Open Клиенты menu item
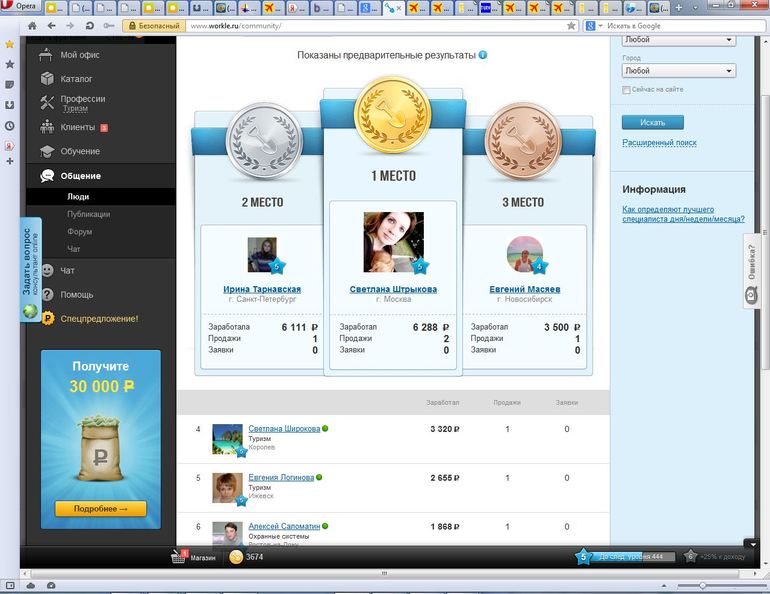Screen dimensions: 770x594 (78, 127)
